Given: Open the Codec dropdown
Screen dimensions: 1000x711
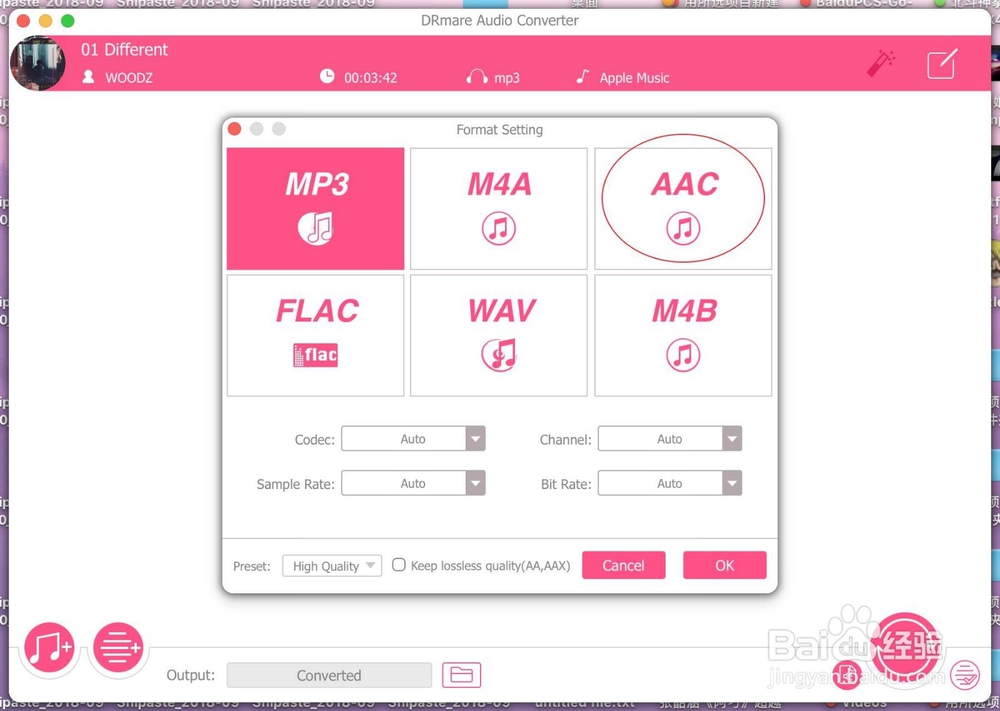Looking at the screenshot, I should [413, 439].
